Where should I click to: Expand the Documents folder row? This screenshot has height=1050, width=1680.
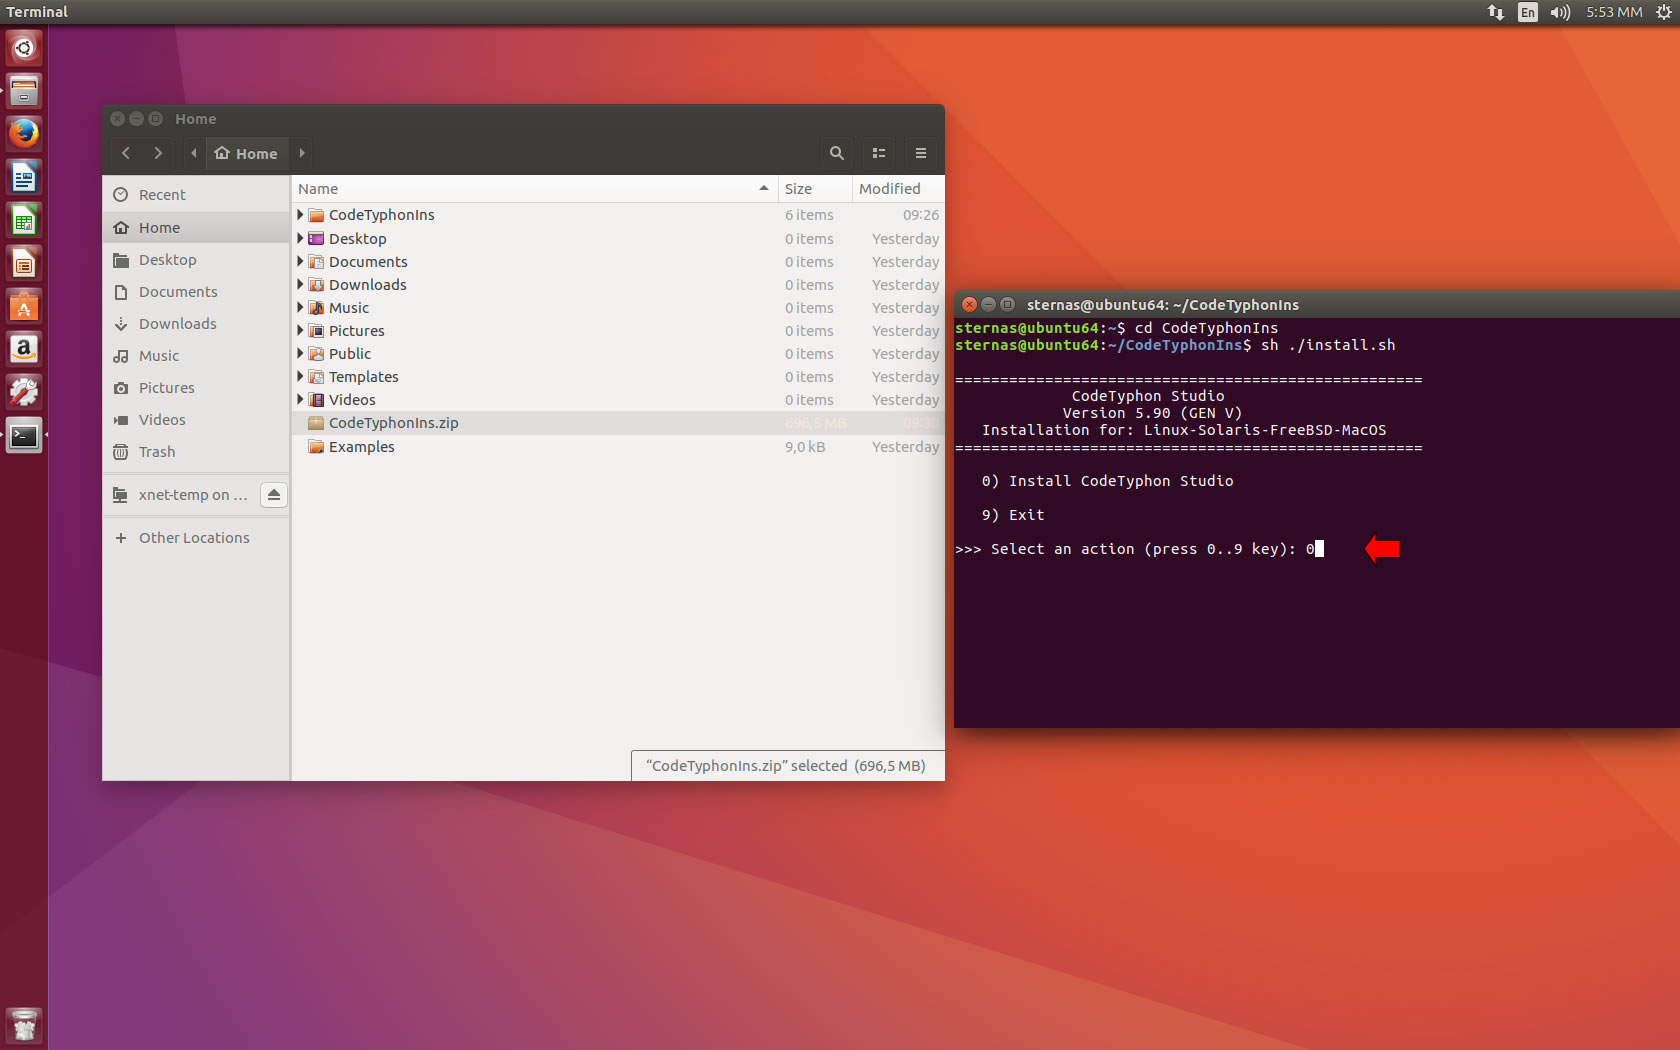(300, 261)
